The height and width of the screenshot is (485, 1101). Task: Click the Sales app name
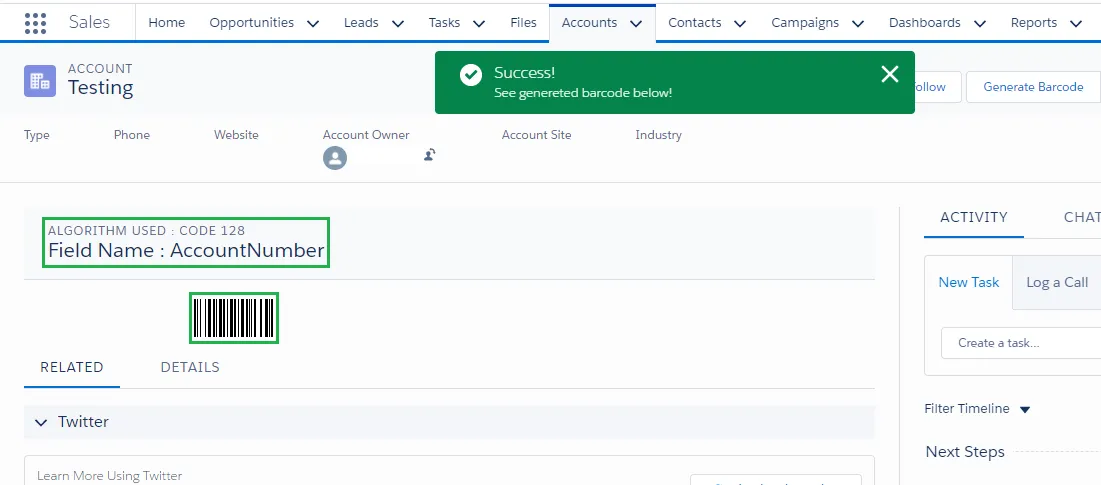coord(89,22)
